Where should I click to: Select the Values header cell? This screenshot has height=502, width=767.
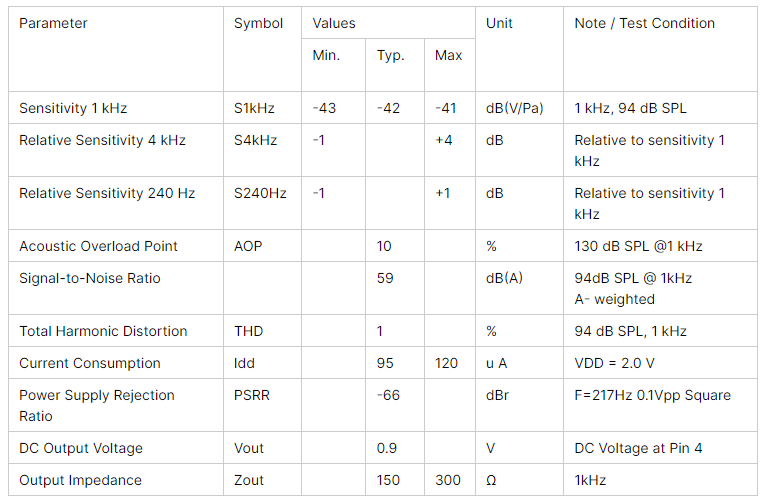coord(334,23)
